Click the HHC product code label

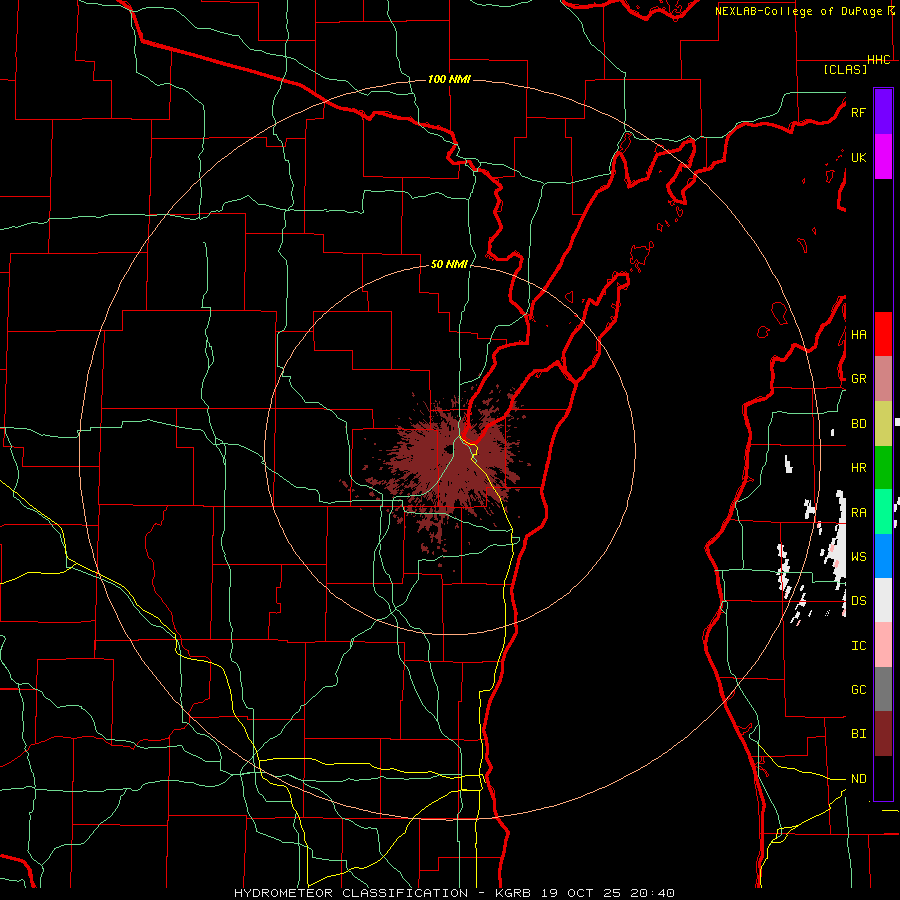(878, 60)
